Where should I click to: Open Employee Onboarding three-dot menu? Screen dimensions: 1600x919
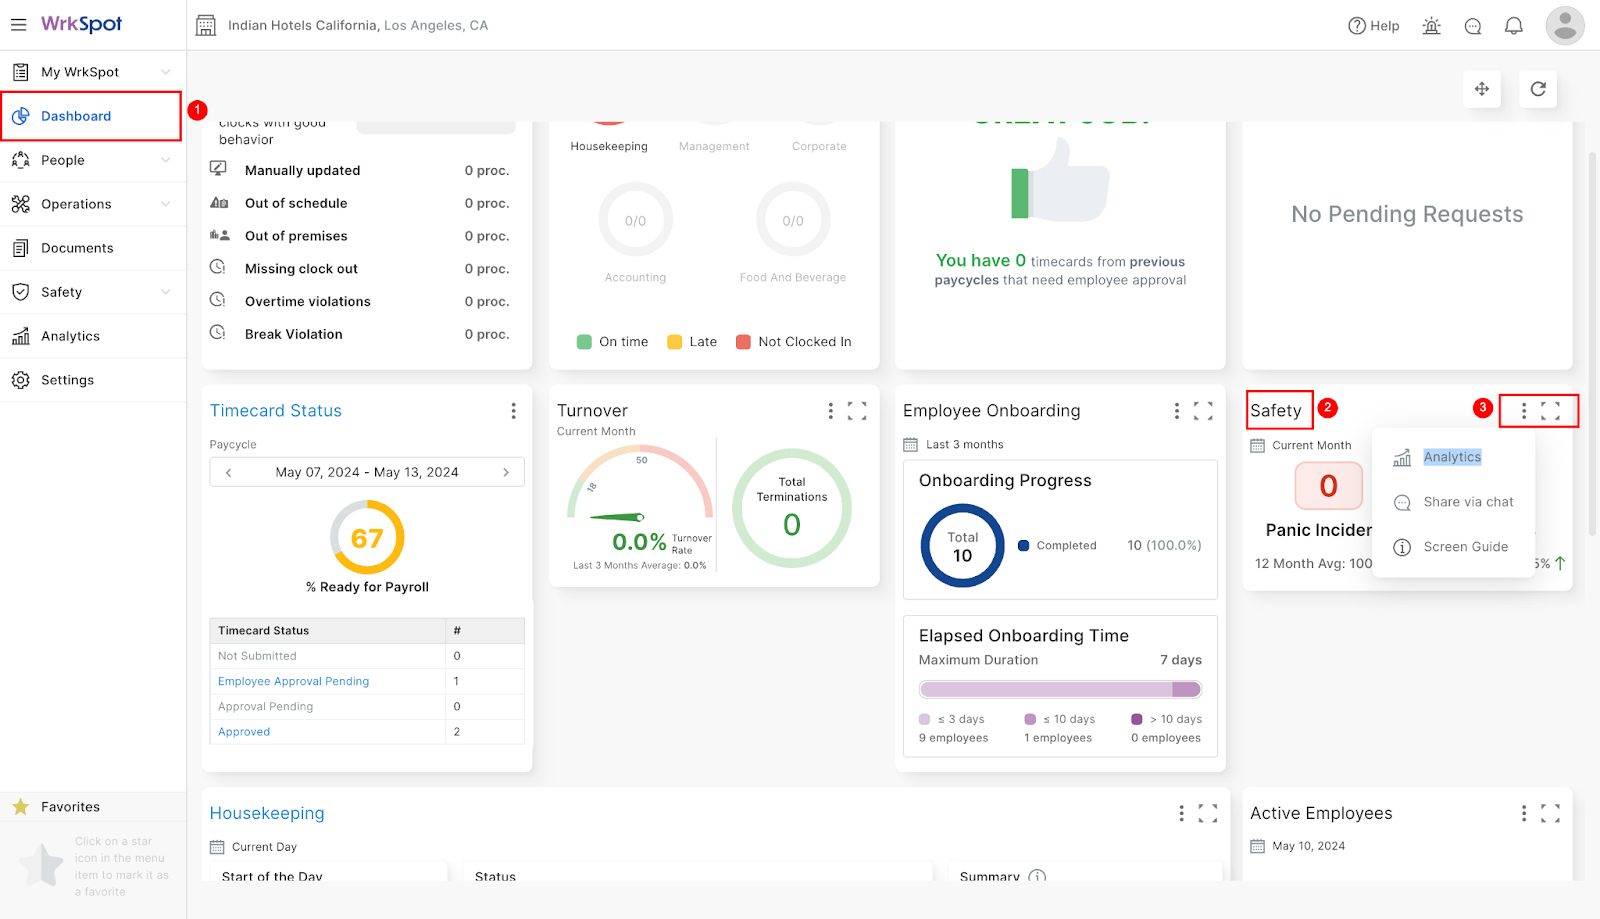tap(1176, 411)
